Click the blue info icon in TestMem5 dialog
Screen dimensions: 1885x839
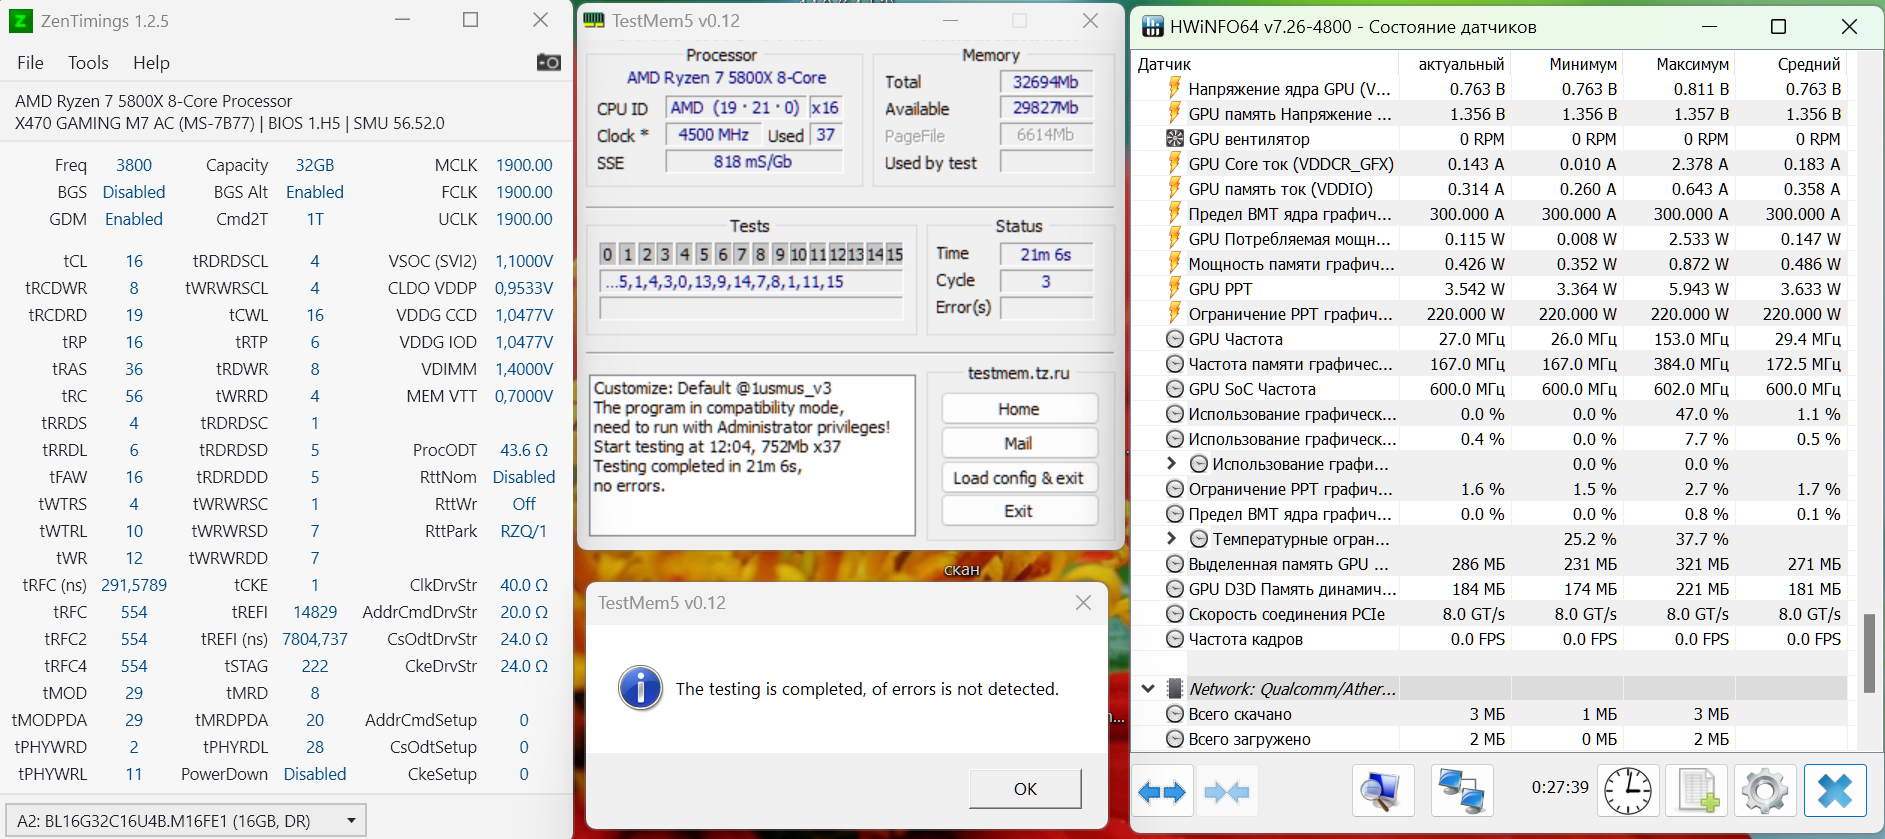640,688
